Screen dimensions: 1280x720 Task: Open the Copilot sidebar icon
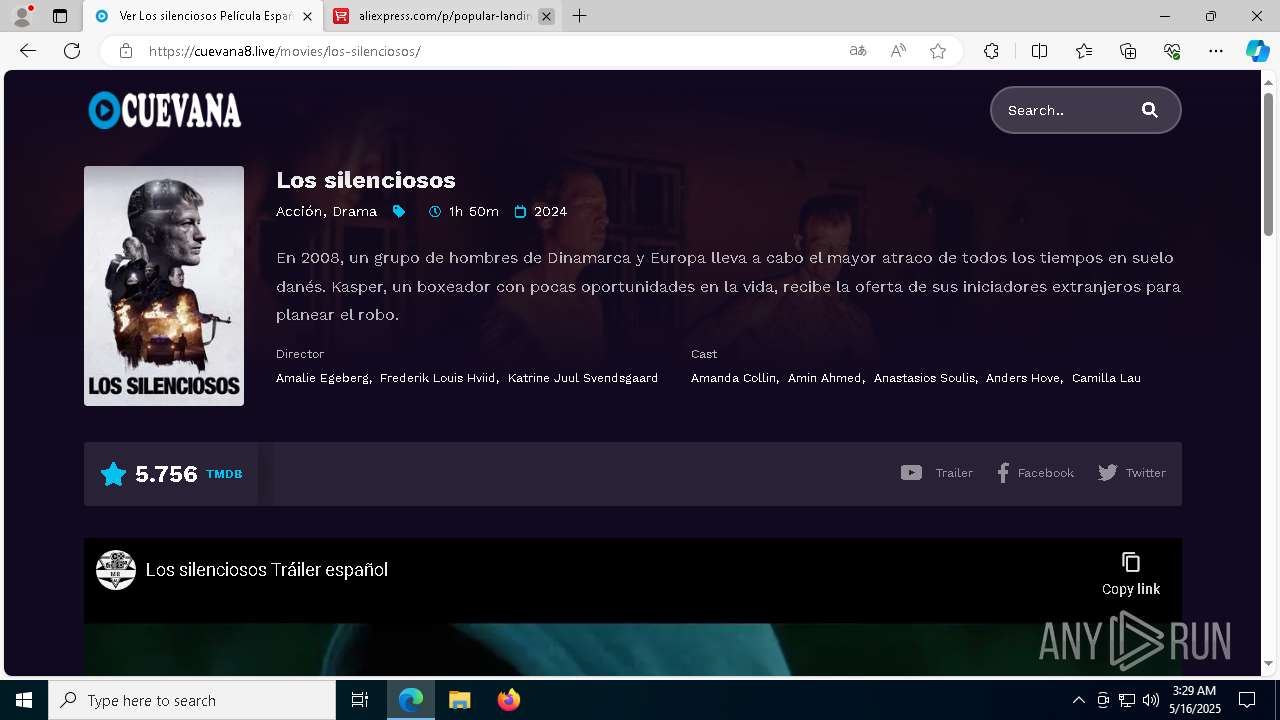pos(1257,51)
